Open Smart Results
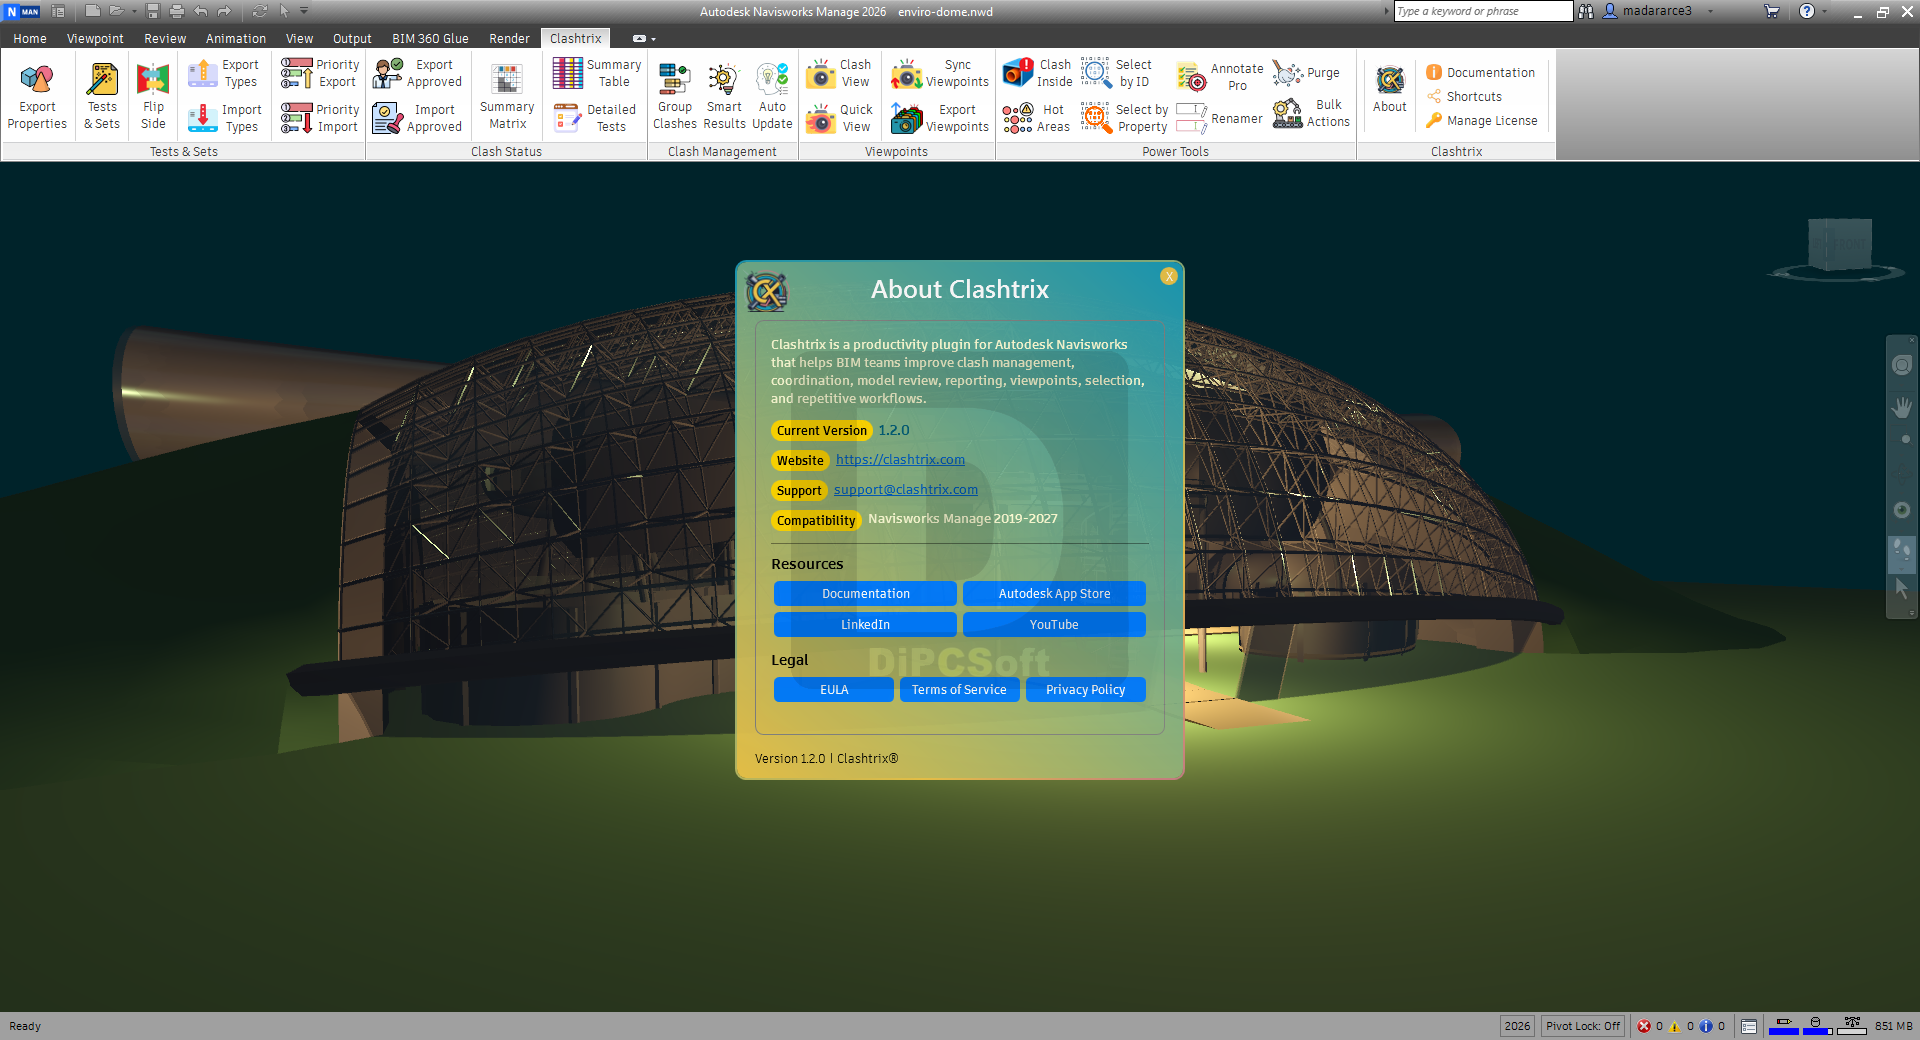This screenshot has height=1040, width=1920. (724, 96)
